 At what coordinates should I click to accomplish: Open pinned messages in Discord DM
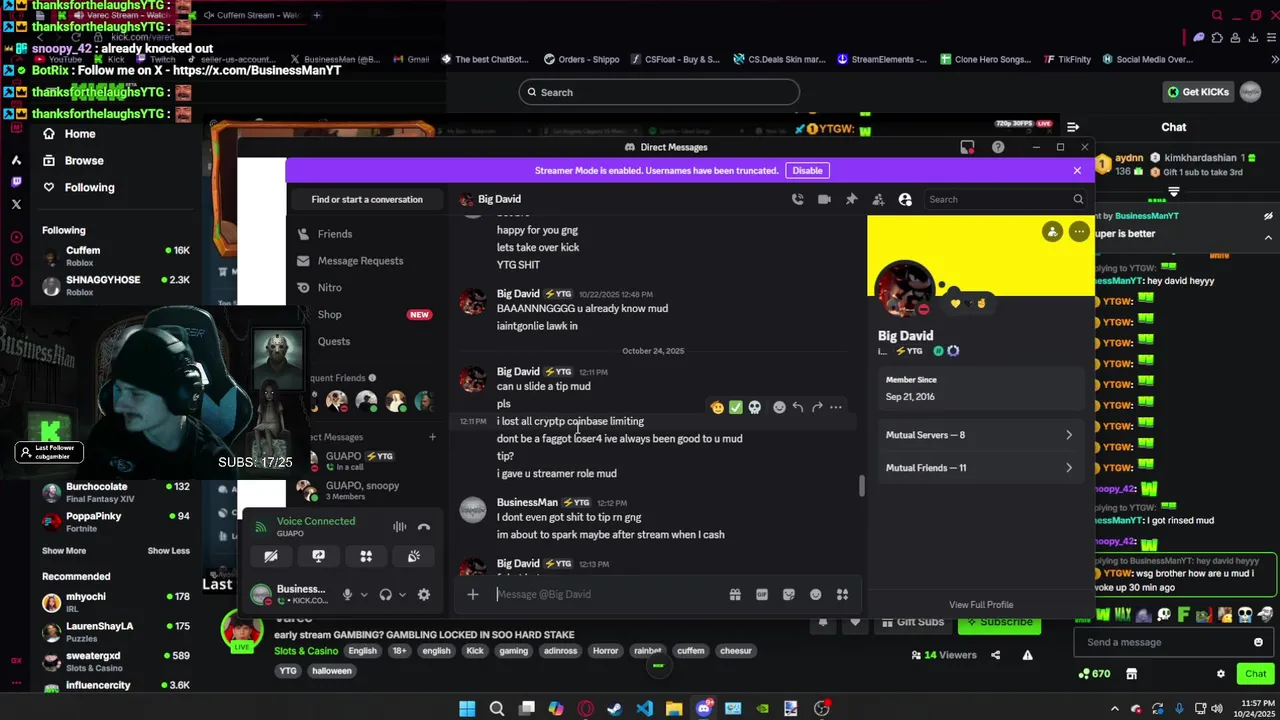[x=851, y=199]
